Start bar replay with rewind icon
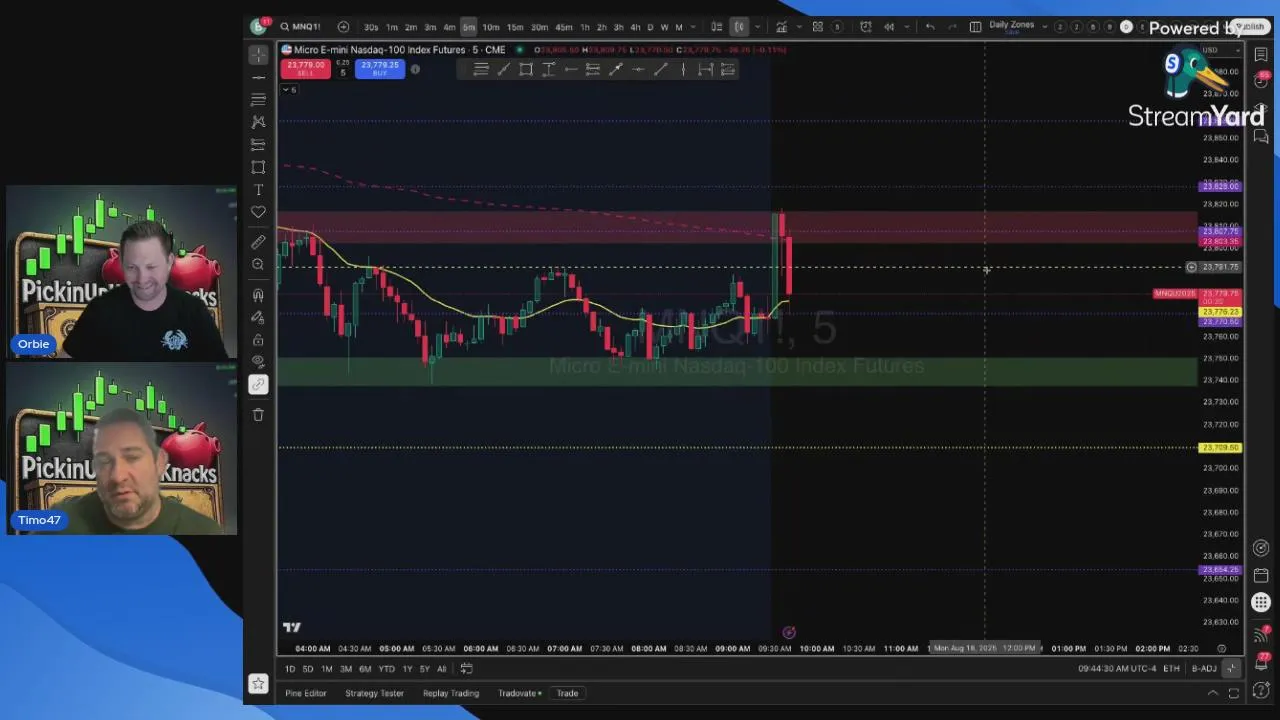 888,27
